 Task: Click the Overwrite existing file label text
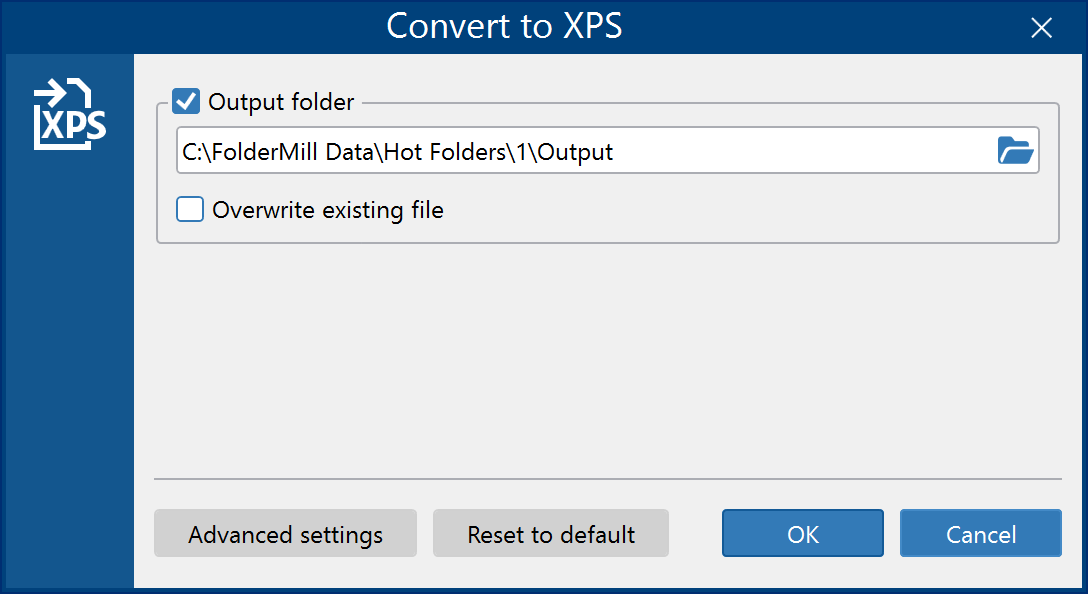click(328, 210)
